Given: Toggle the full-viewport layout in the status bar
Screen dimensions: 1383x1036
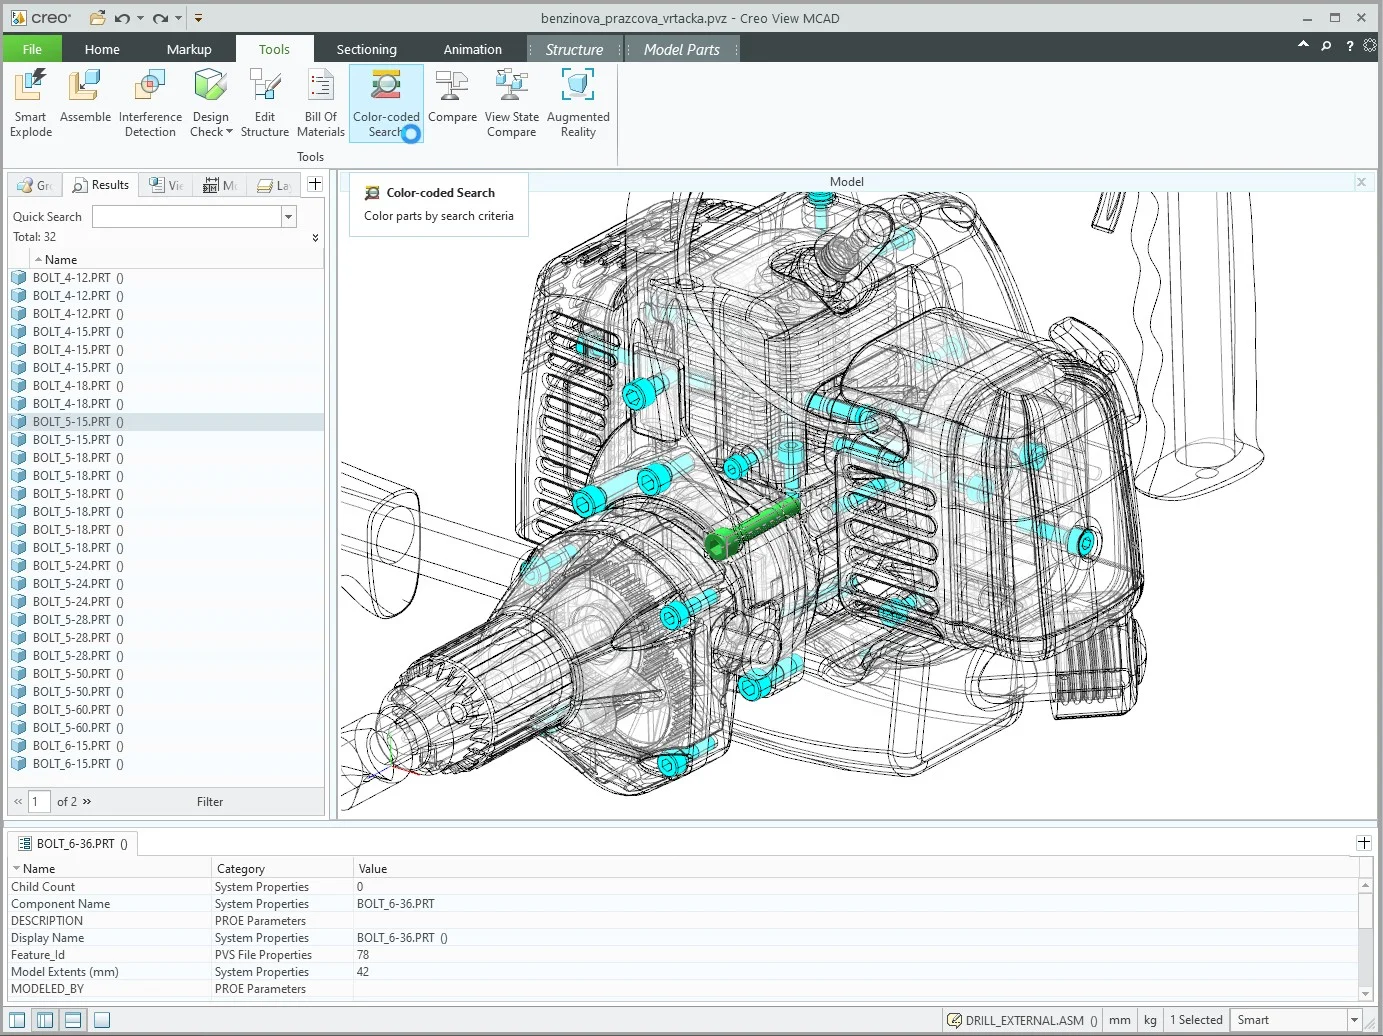Looking at the screenshot, I should click(102, 1019).
